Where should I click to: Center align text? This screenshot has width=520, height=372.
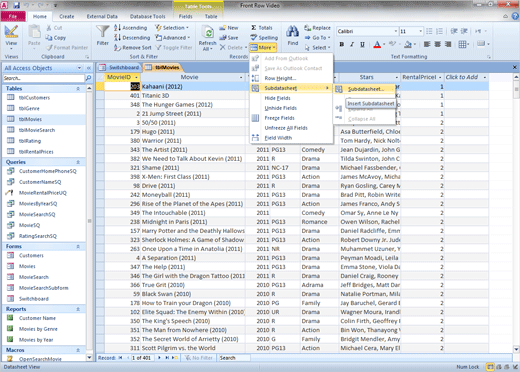coord(438,44)
